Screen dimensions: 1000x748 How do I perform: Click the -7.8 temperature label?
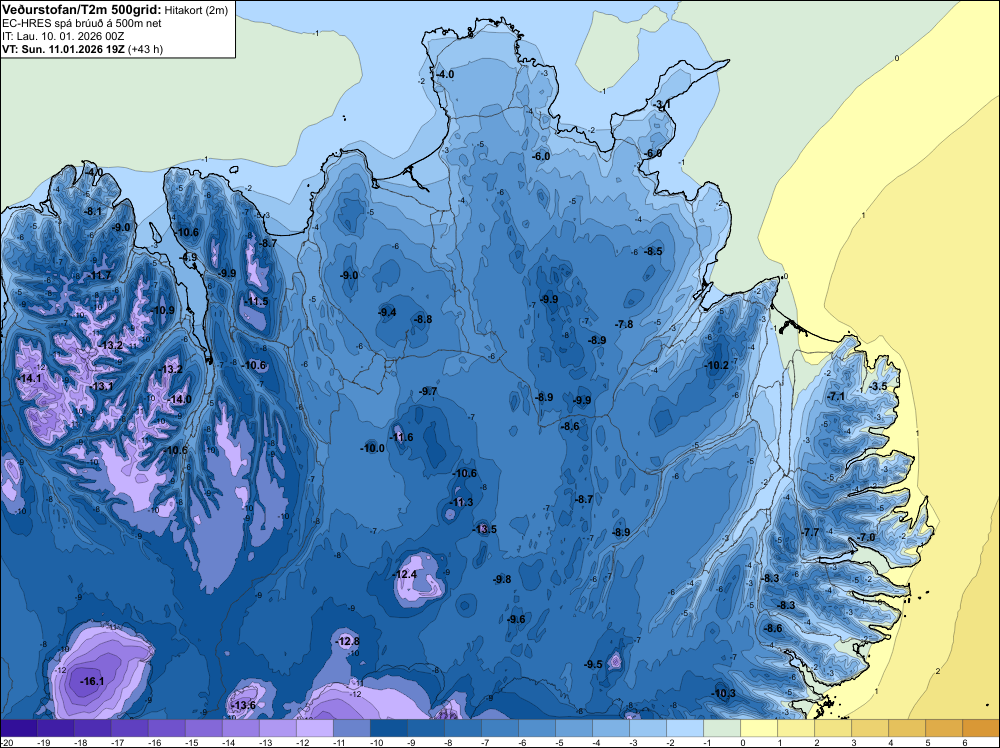624,324
